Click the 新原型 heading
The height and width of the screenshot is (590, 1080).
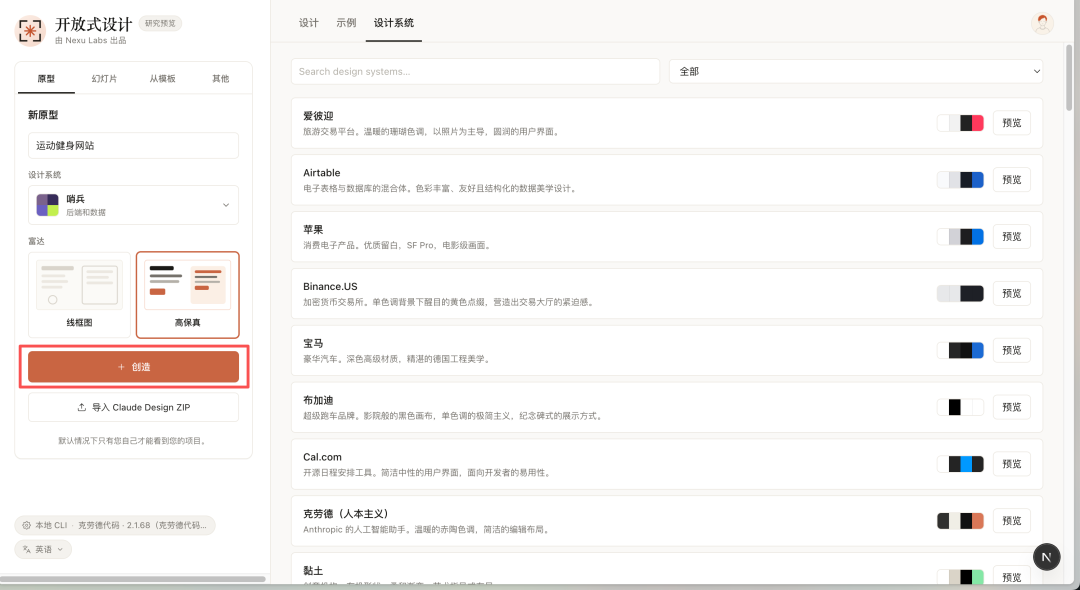[43, 115]
